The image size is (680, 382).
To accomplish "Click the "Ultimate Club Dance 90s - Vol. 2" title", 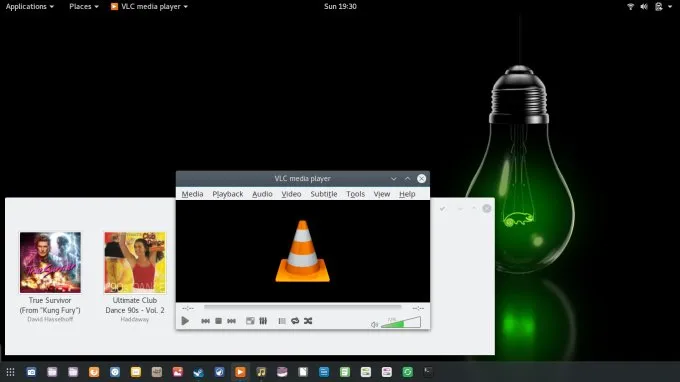I will point(135,305).
